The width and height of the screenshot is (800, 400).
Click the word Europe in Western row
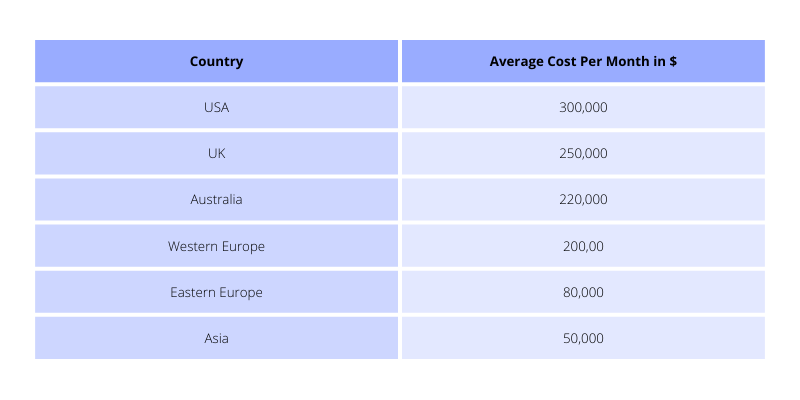click(243, 247)
